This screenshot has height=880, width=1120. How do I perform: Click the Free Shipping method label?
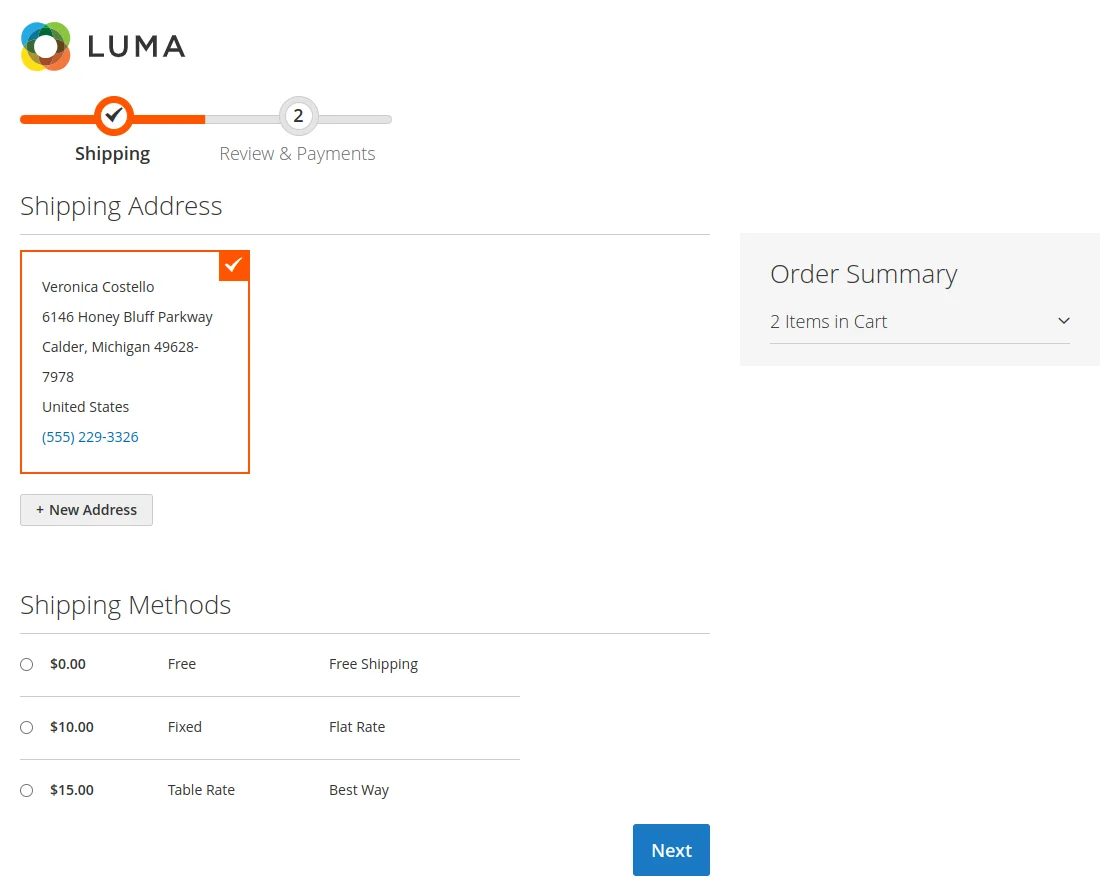click(373, 664)
